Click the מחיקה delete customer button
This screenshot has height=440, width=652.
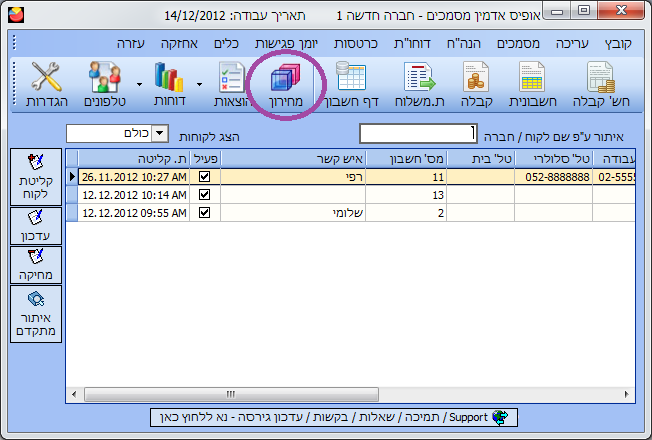point(36,265)
